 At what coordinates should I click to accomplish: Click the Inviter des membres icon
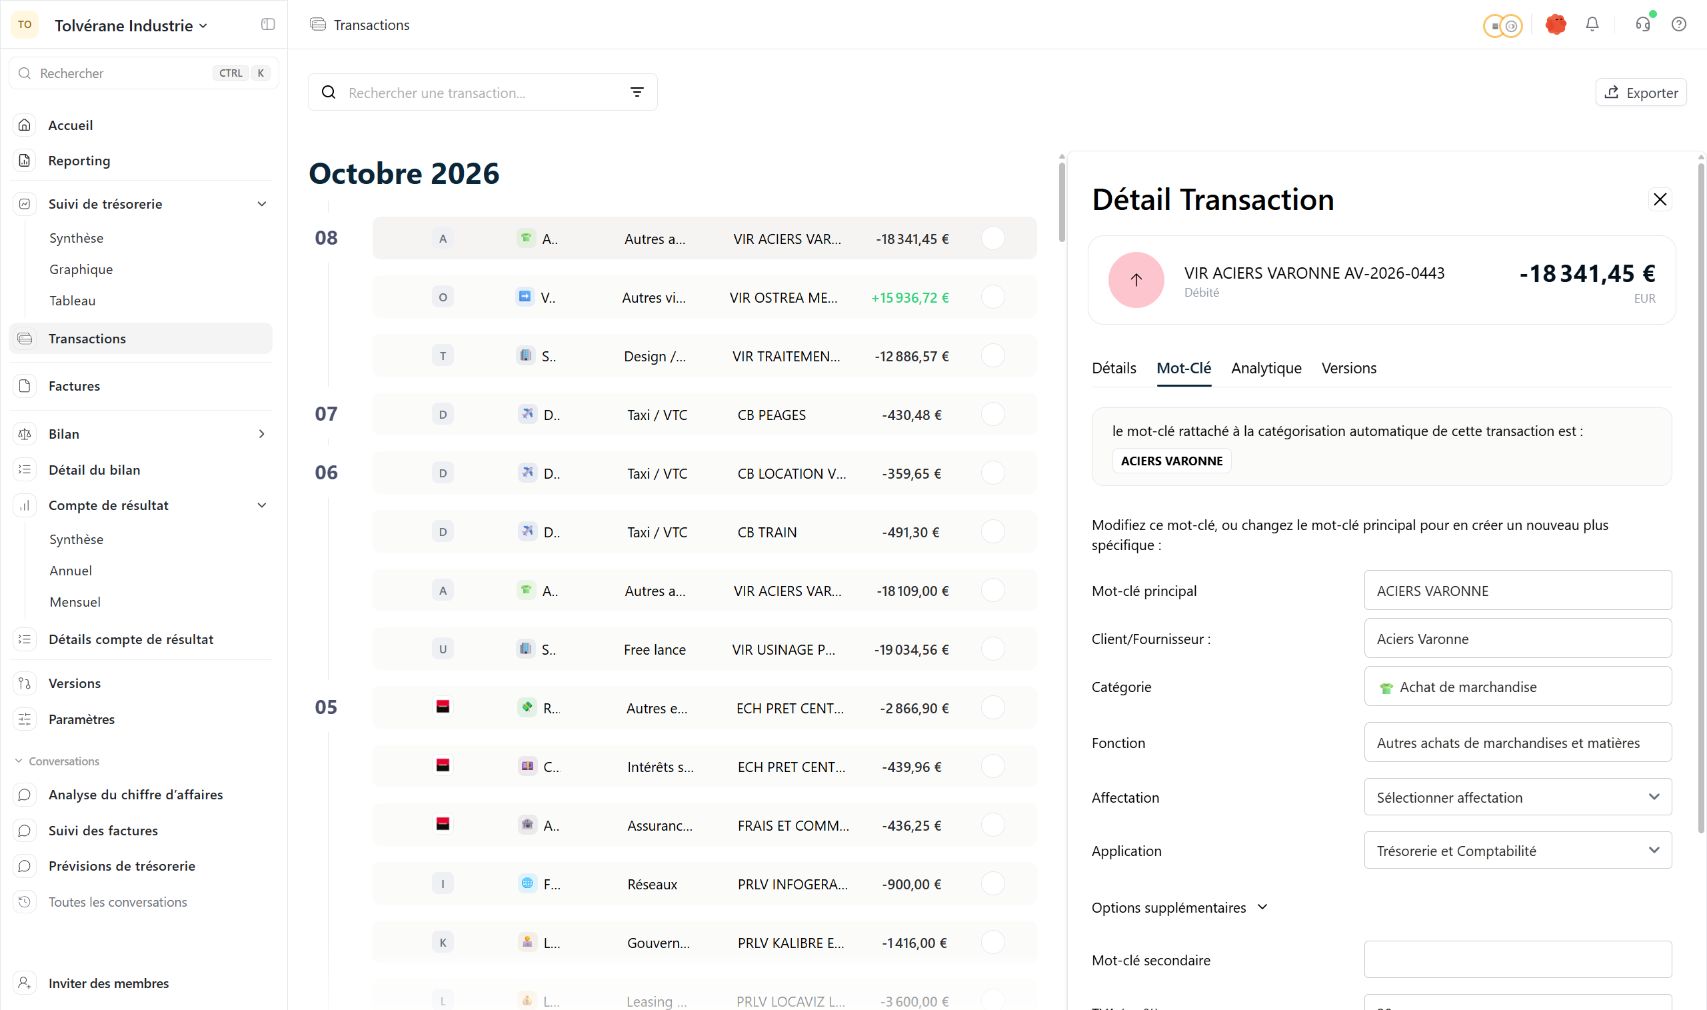pos(25,983)
